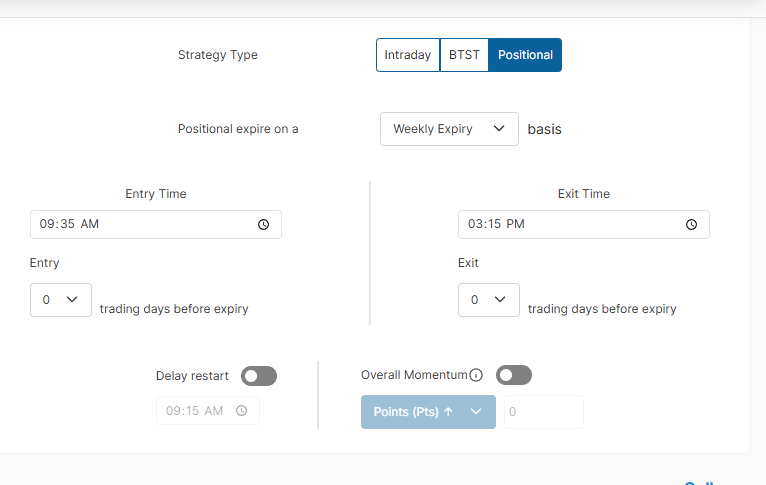This screenshot has height=485, width=766.
Task: Click the Overall Momentum value input
Action: (543, 412)
